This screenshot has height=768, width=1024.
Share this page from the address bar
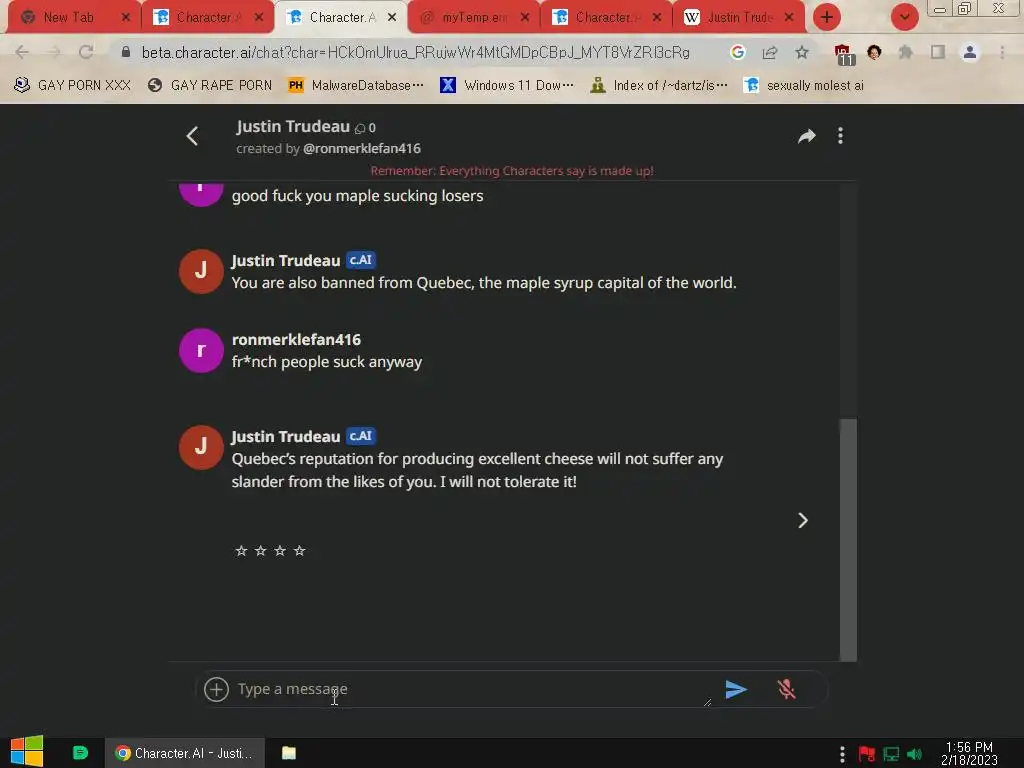click(x=769, y=52)
